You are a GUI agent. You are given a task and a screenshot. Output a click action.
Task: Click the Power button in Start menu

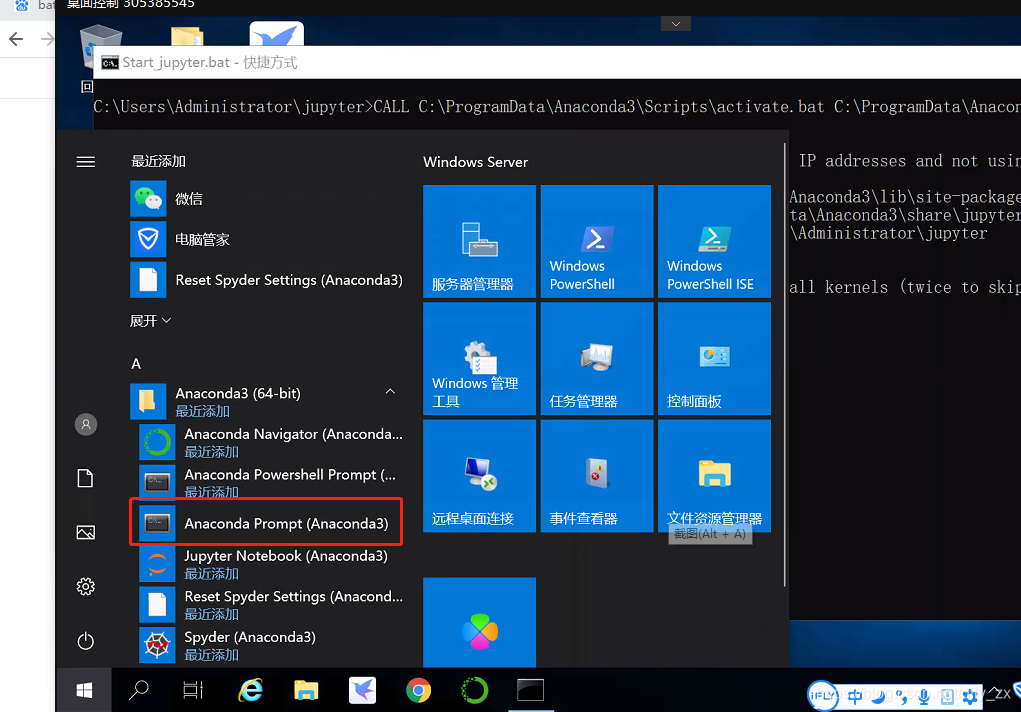point(86,641)
